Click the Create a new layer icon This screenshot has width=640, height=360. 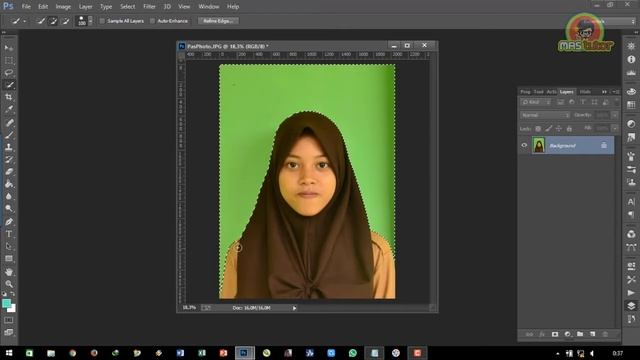coord(593,334)
